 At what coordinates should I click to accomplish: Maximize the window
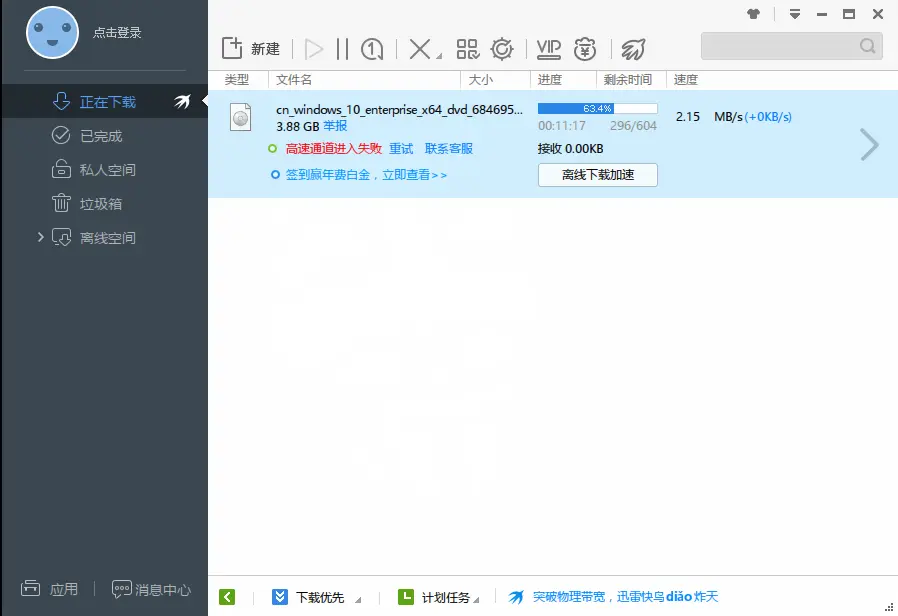tap(849, 14)
